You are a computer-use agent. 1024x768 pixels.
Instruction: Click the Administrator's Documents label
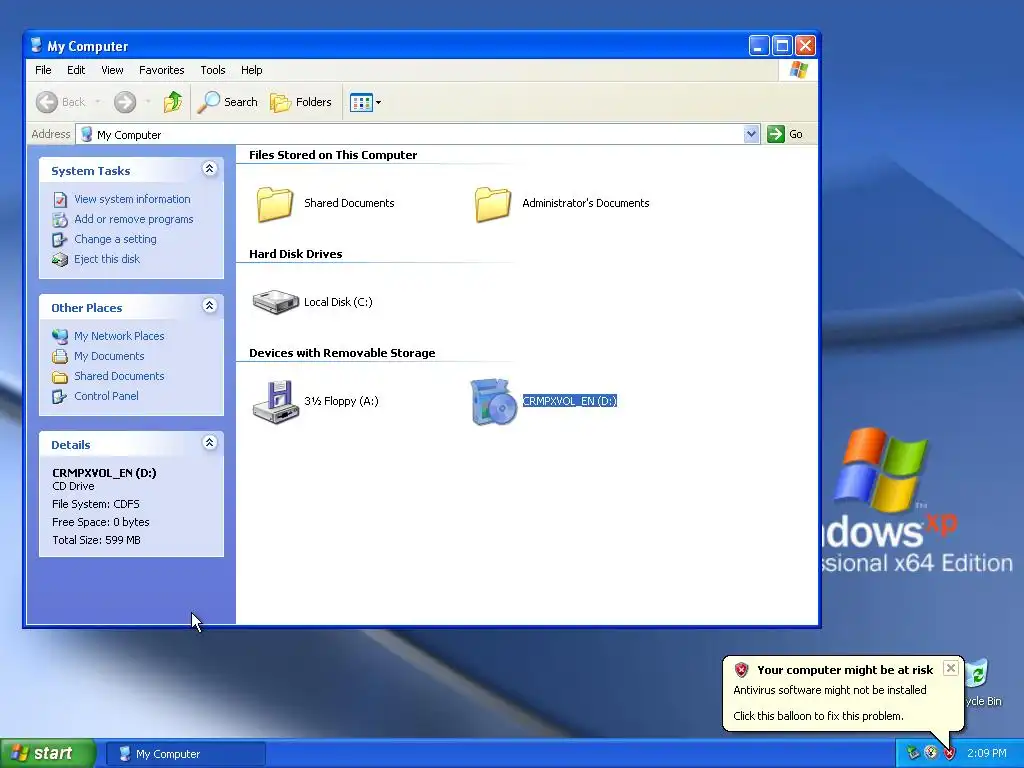pos(586,203)
